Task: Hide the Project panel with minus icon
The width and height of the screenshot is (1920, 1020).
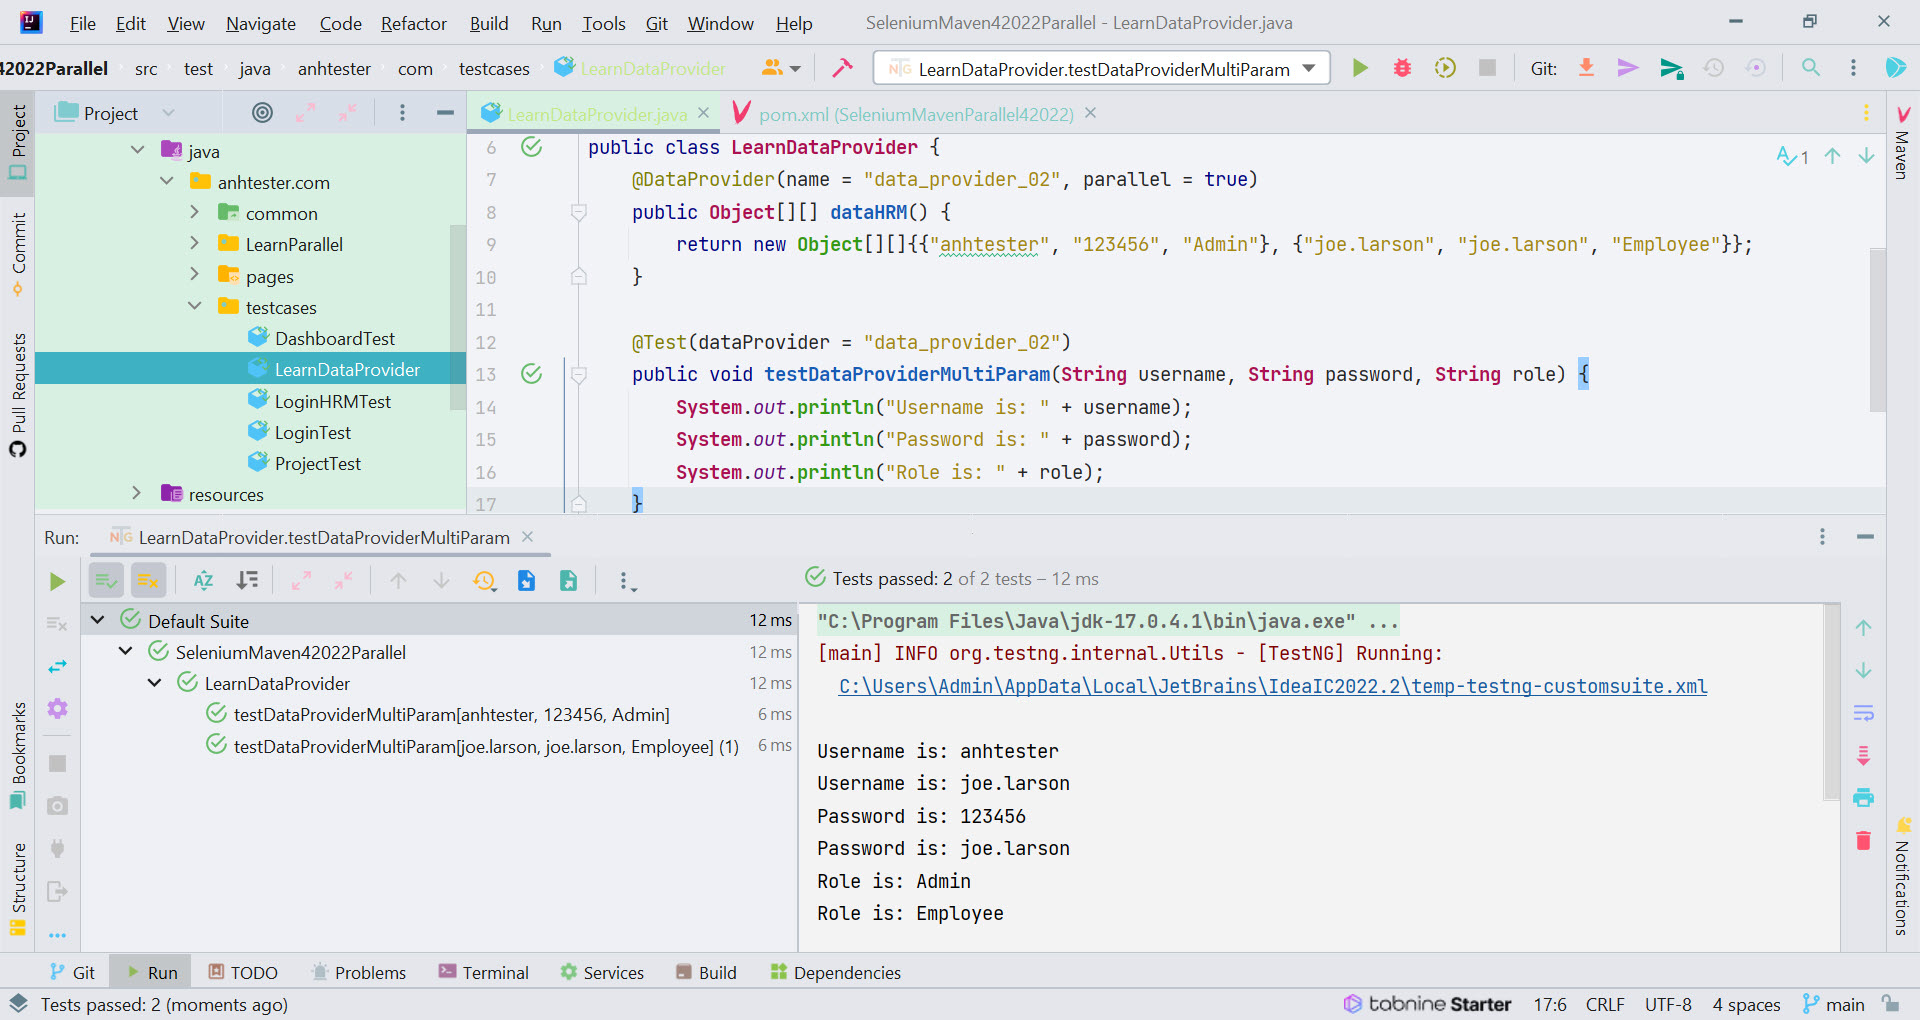Action: (x=445, y=113)
